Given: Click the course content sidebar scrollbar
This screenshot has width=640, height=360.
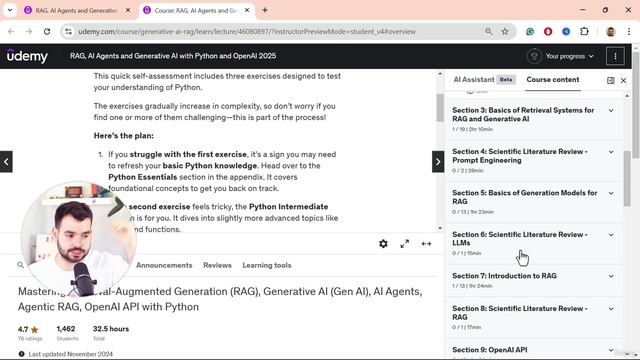Looking at the screenshot, I should pyautogui.click(x=627, y=178).
